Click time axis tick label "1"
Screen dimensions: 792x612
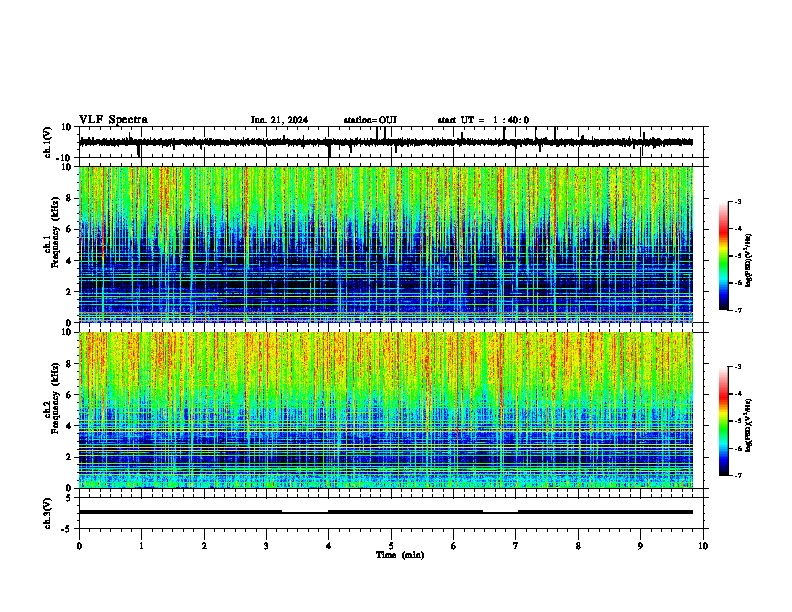coord(141,546)
